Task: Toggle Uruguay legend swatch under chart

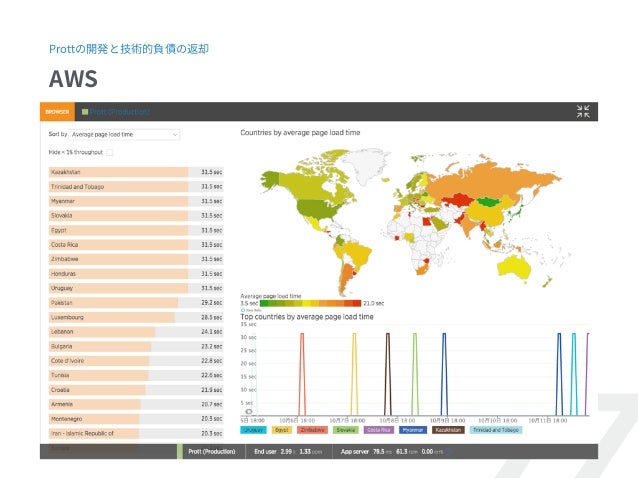Action: (253, 430)
